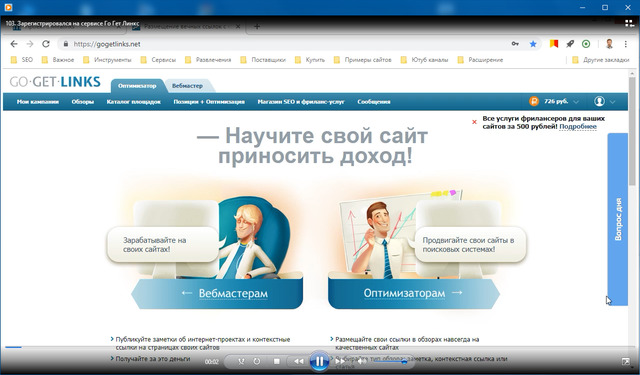Toggle repeat mode in the media player
This screenshot has height=375, width=640.
click(x=257, y=361)
